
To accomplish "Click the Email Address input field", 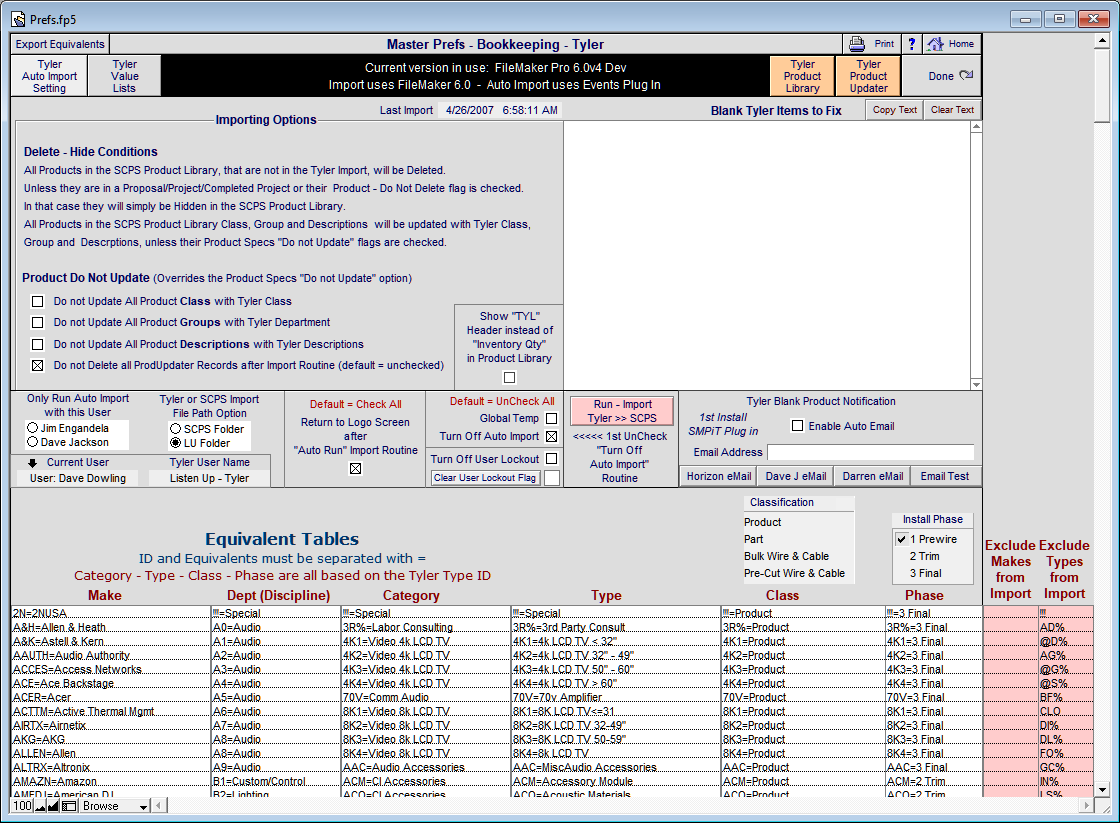I will click(x=870, y=452).
